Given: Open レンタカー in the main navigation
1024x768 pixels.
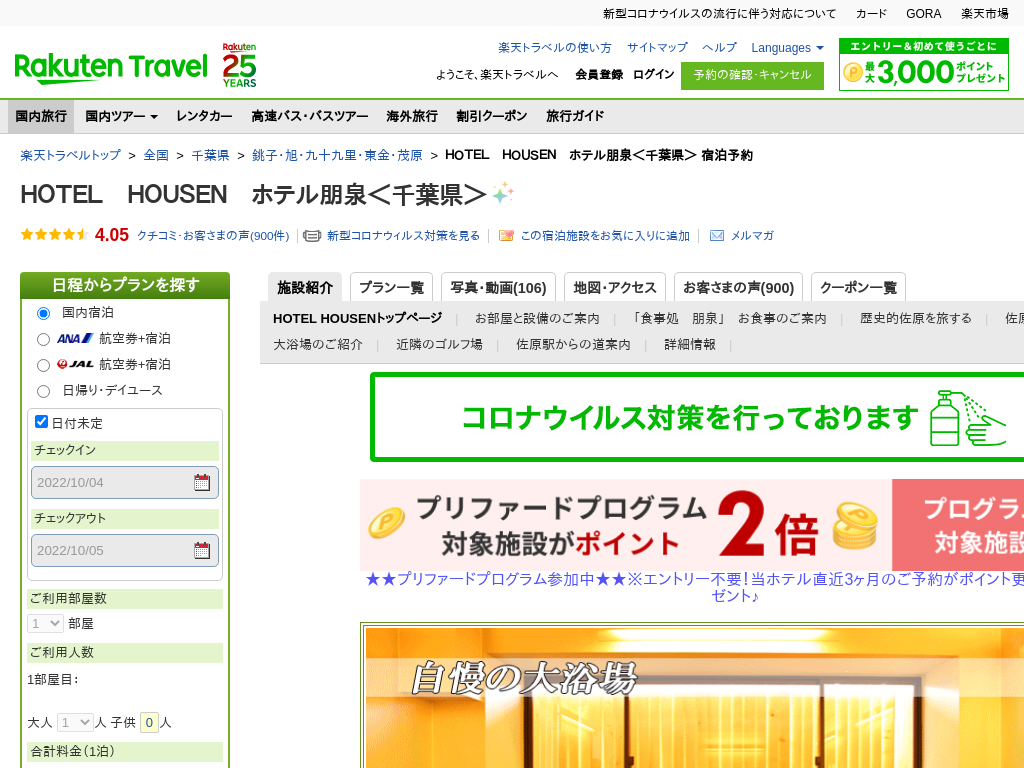Looking at the screenshot, I should 204,116.
